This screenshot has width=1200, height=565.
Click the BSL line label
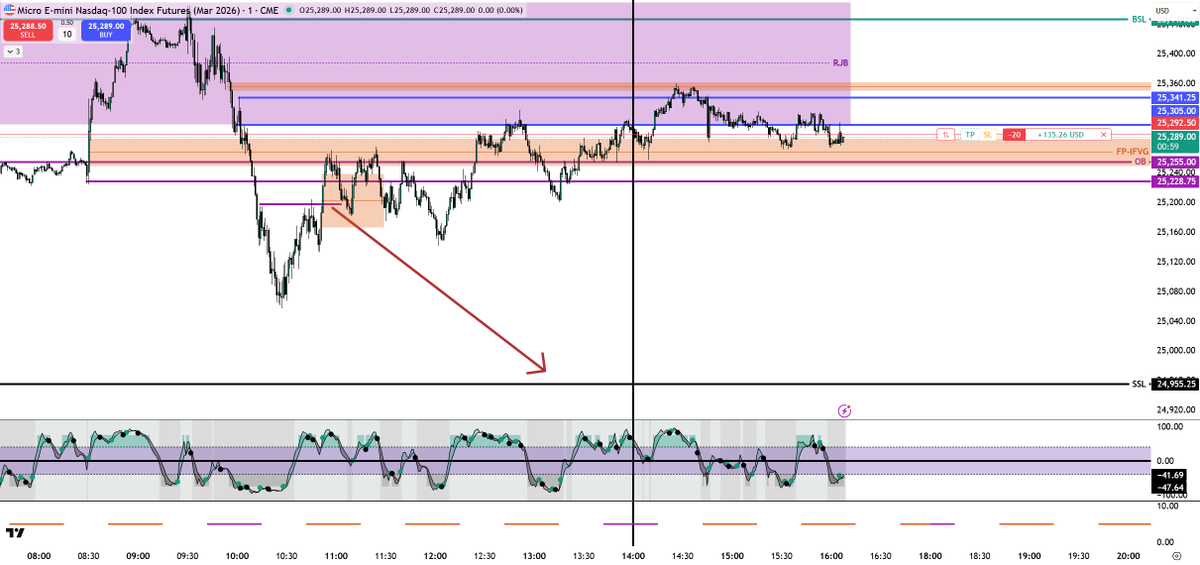1139,19
